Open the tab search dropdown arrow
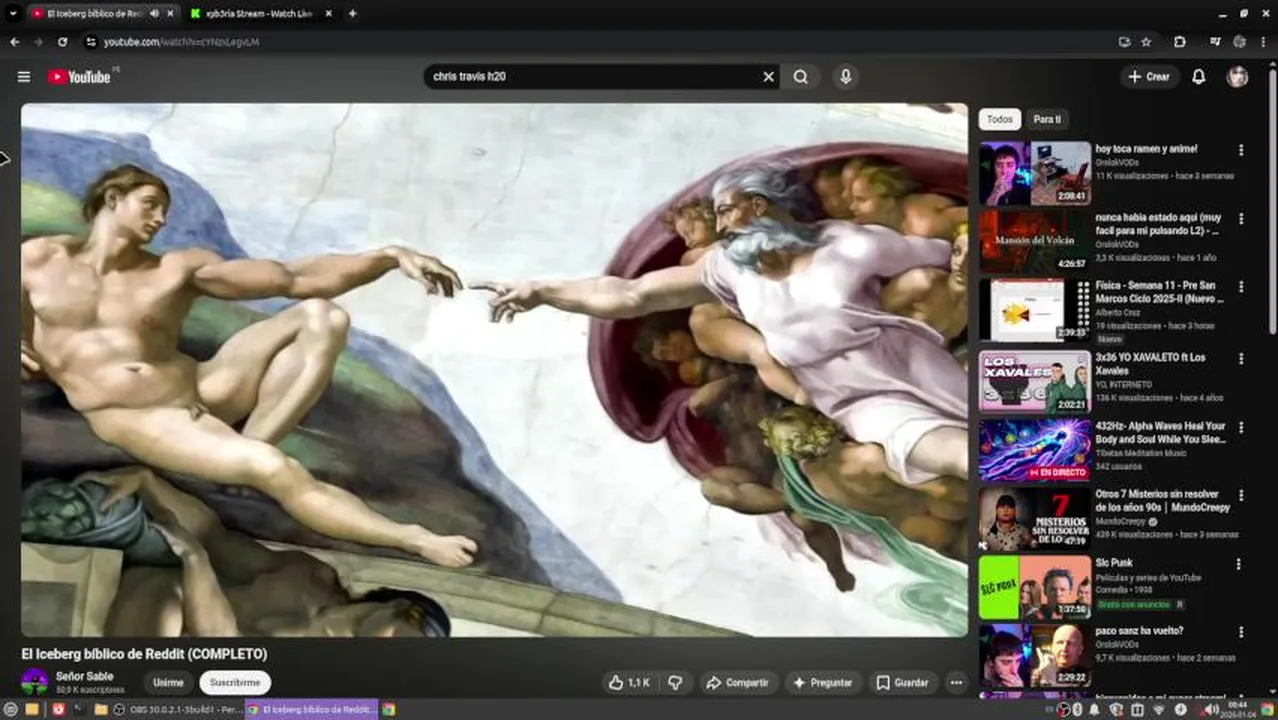 (12, 13)
